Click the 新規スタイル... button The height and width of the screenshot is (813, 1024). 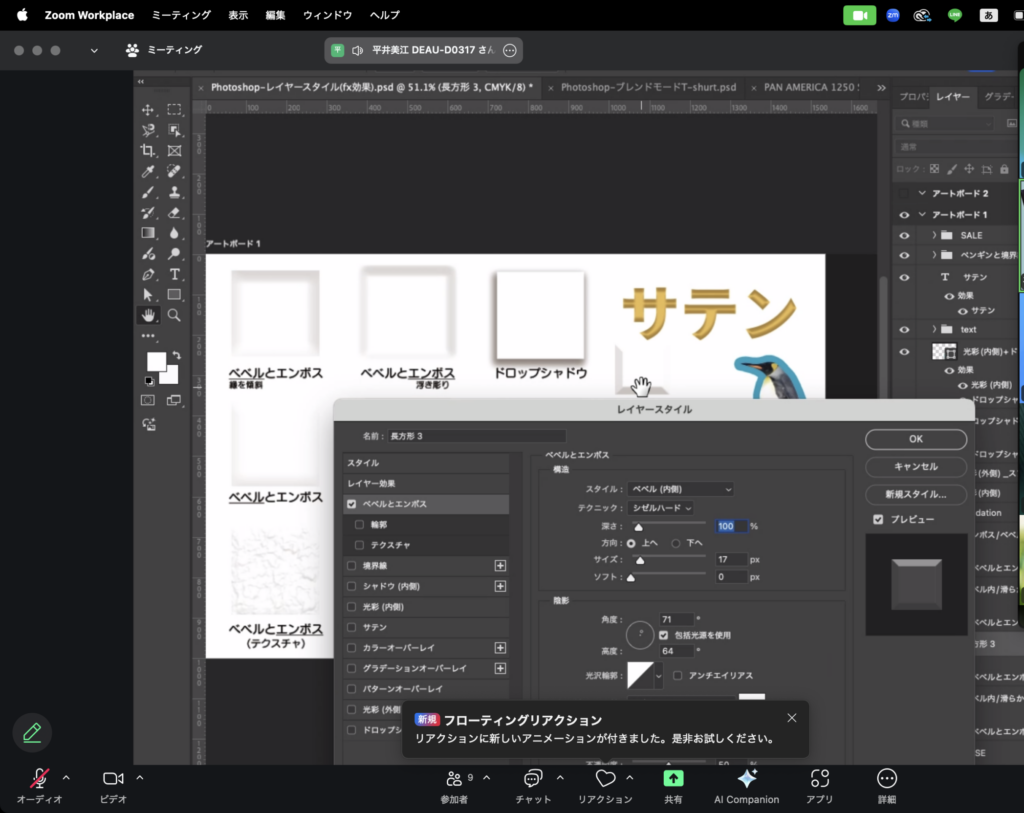click(915, 494)
